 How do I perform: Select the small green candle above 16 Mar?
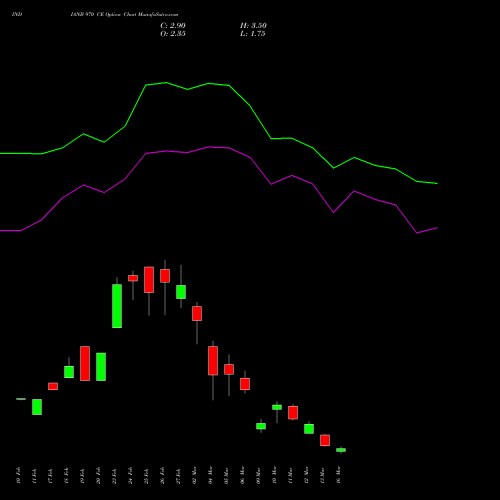click(x=341, y=450)
